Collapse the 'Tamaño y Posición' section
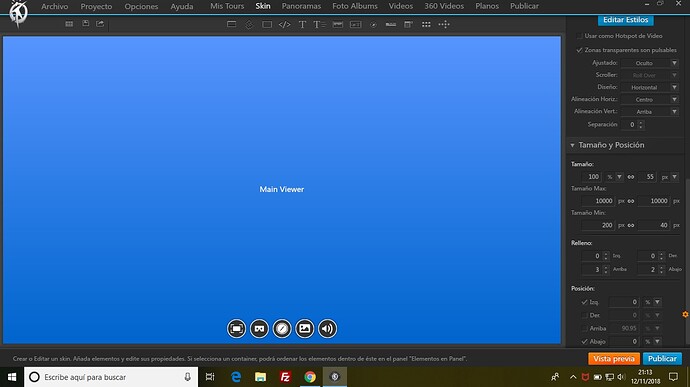 (x=573, y=145)
